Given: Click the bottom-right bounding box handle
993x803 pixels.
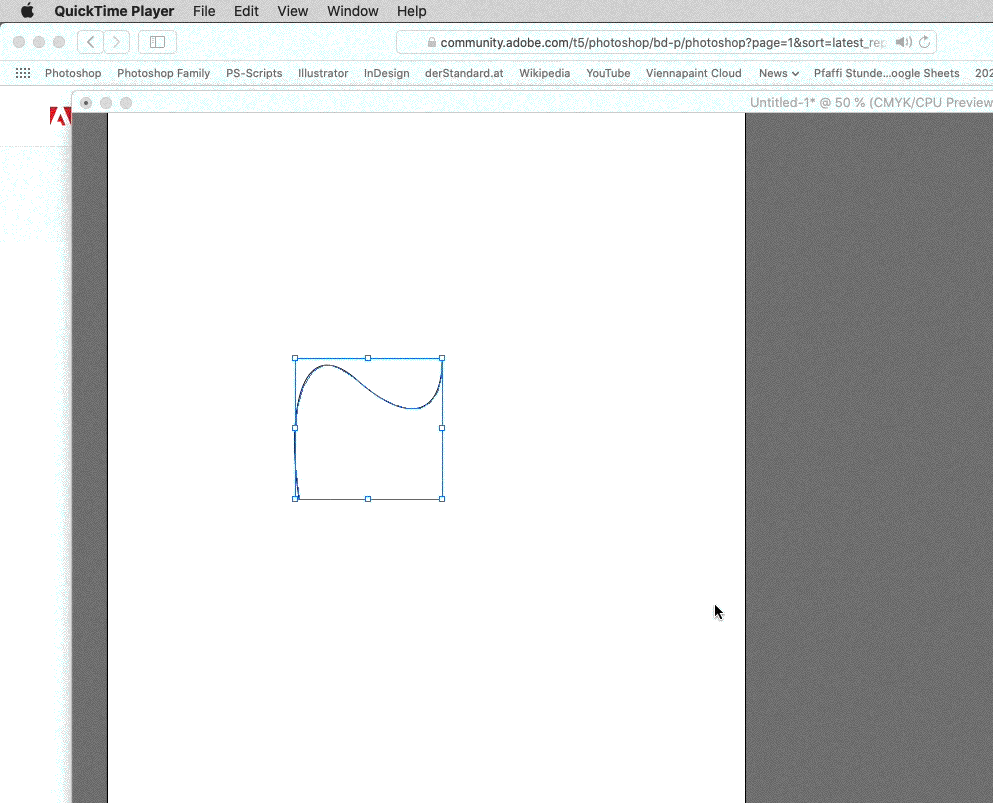Looking at the screenshot, I should click(442, 499).
